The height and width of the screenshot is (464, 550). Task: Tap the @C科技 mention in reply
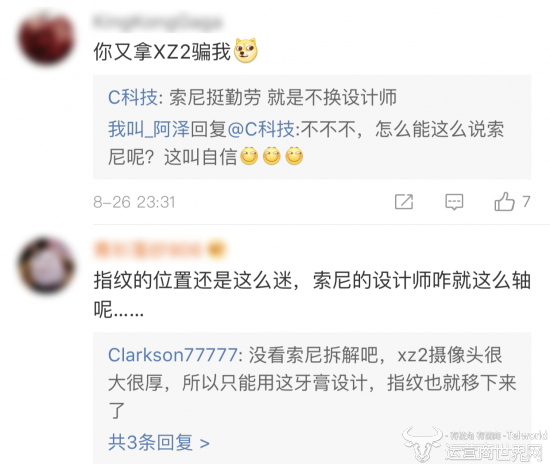pos(261,129)
